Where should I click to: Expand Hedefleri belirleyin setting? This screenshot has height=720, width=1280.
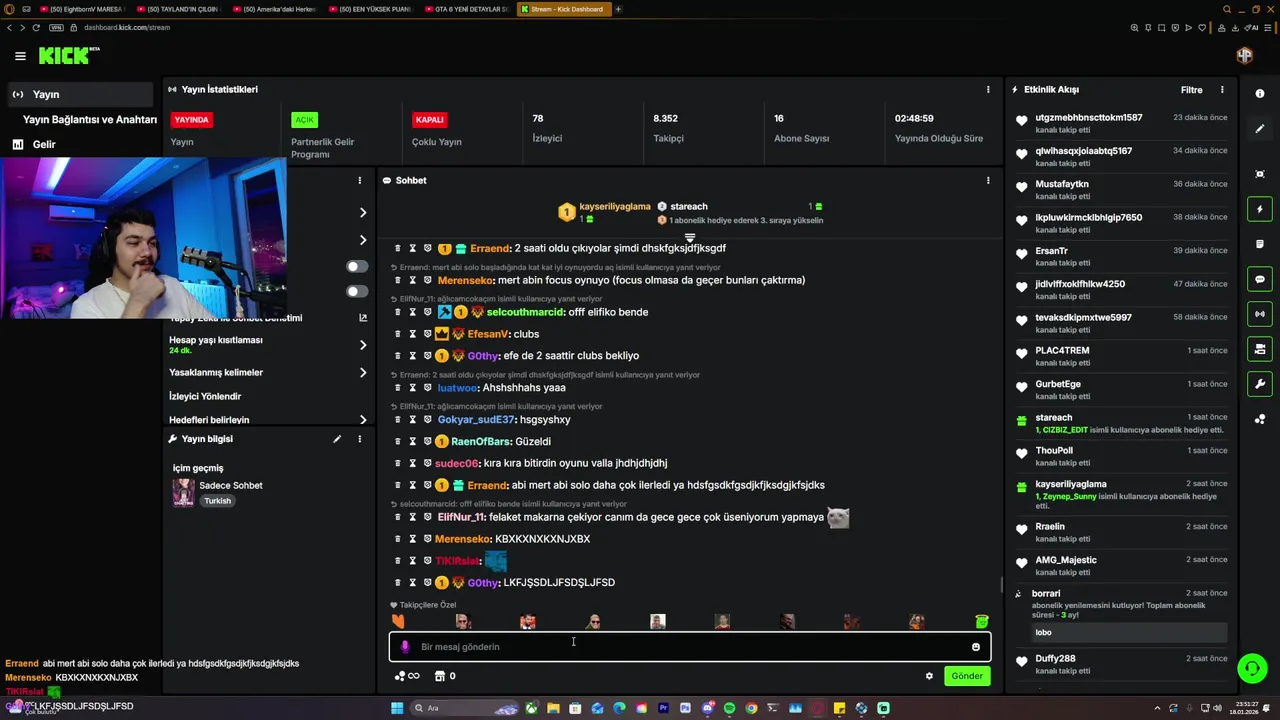pos(363,420)
